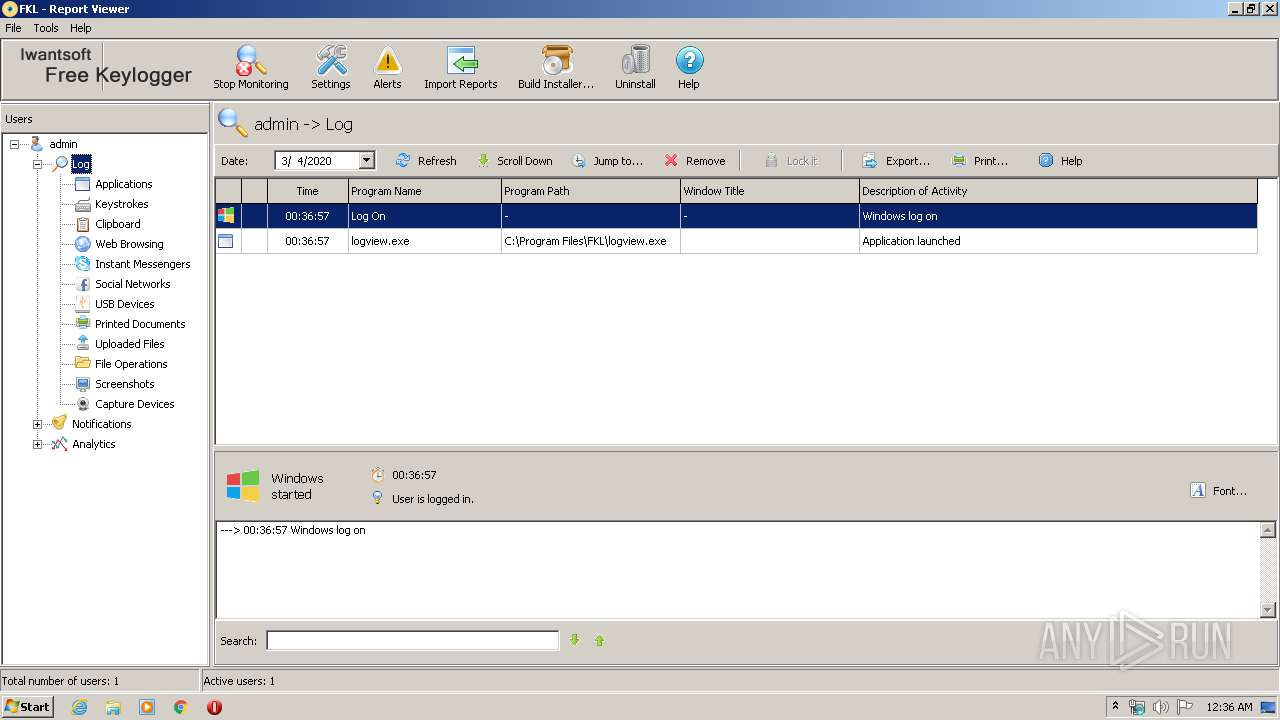Select Keystrokes in the user tree
Viewport: 1280px width, 720px height.
click(x=121, y=204)
